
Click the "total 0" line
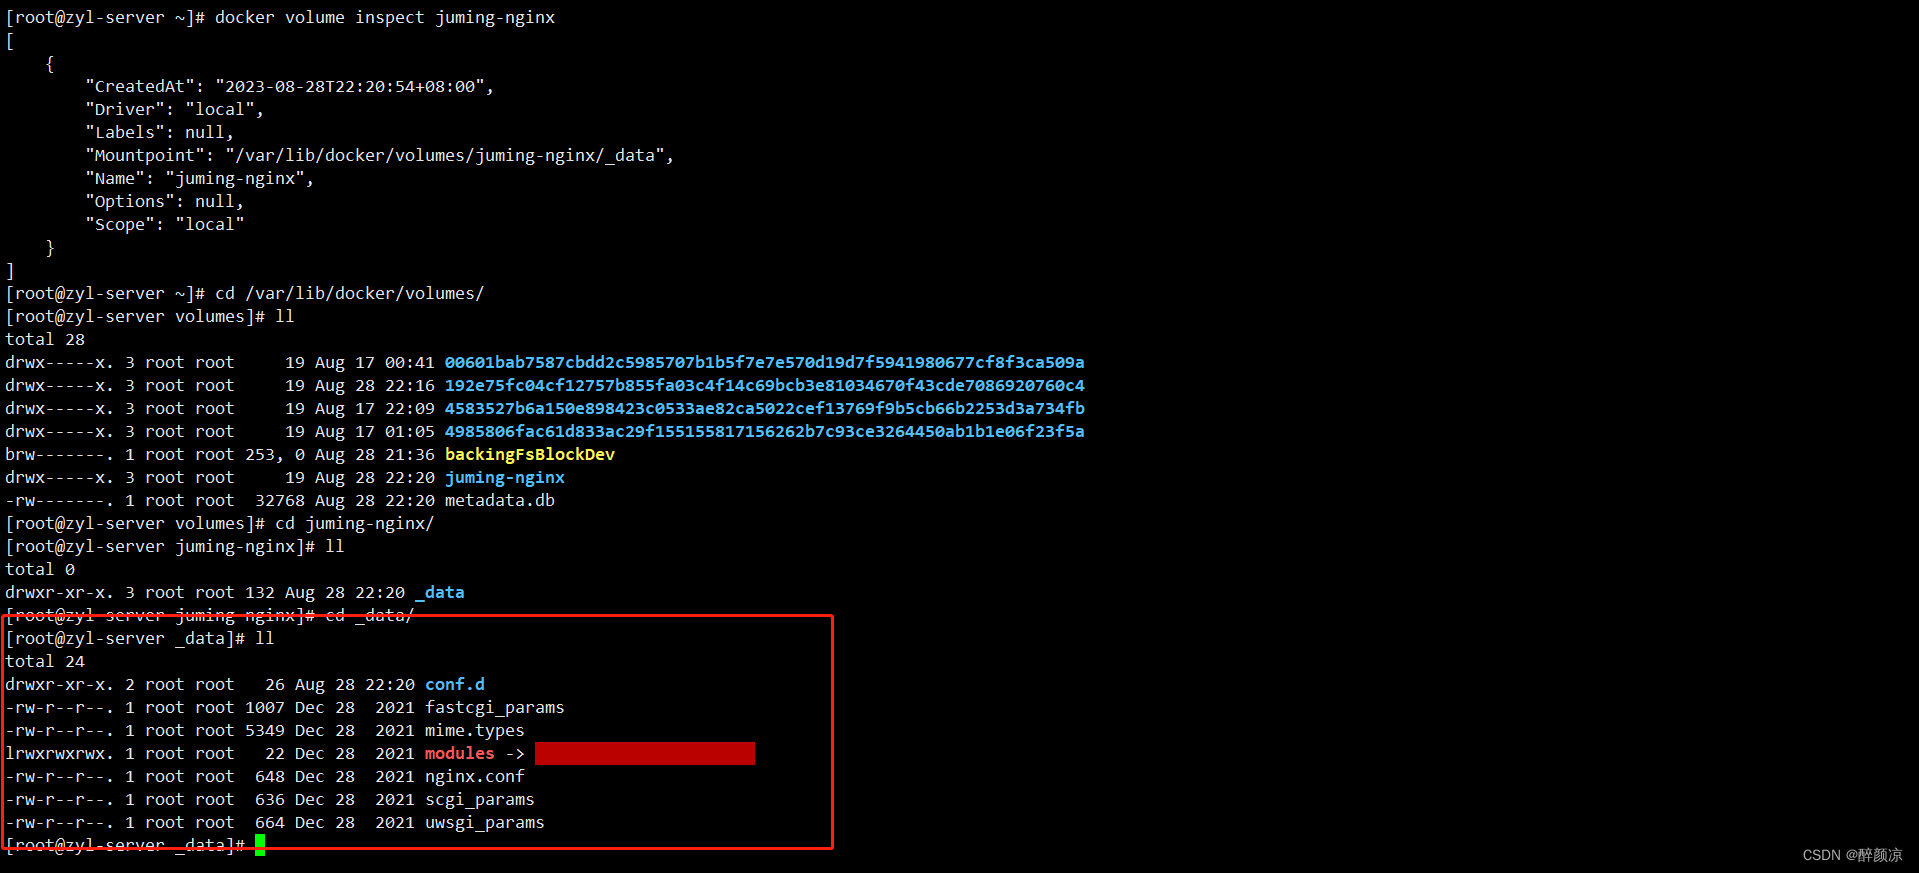(40, 569)
